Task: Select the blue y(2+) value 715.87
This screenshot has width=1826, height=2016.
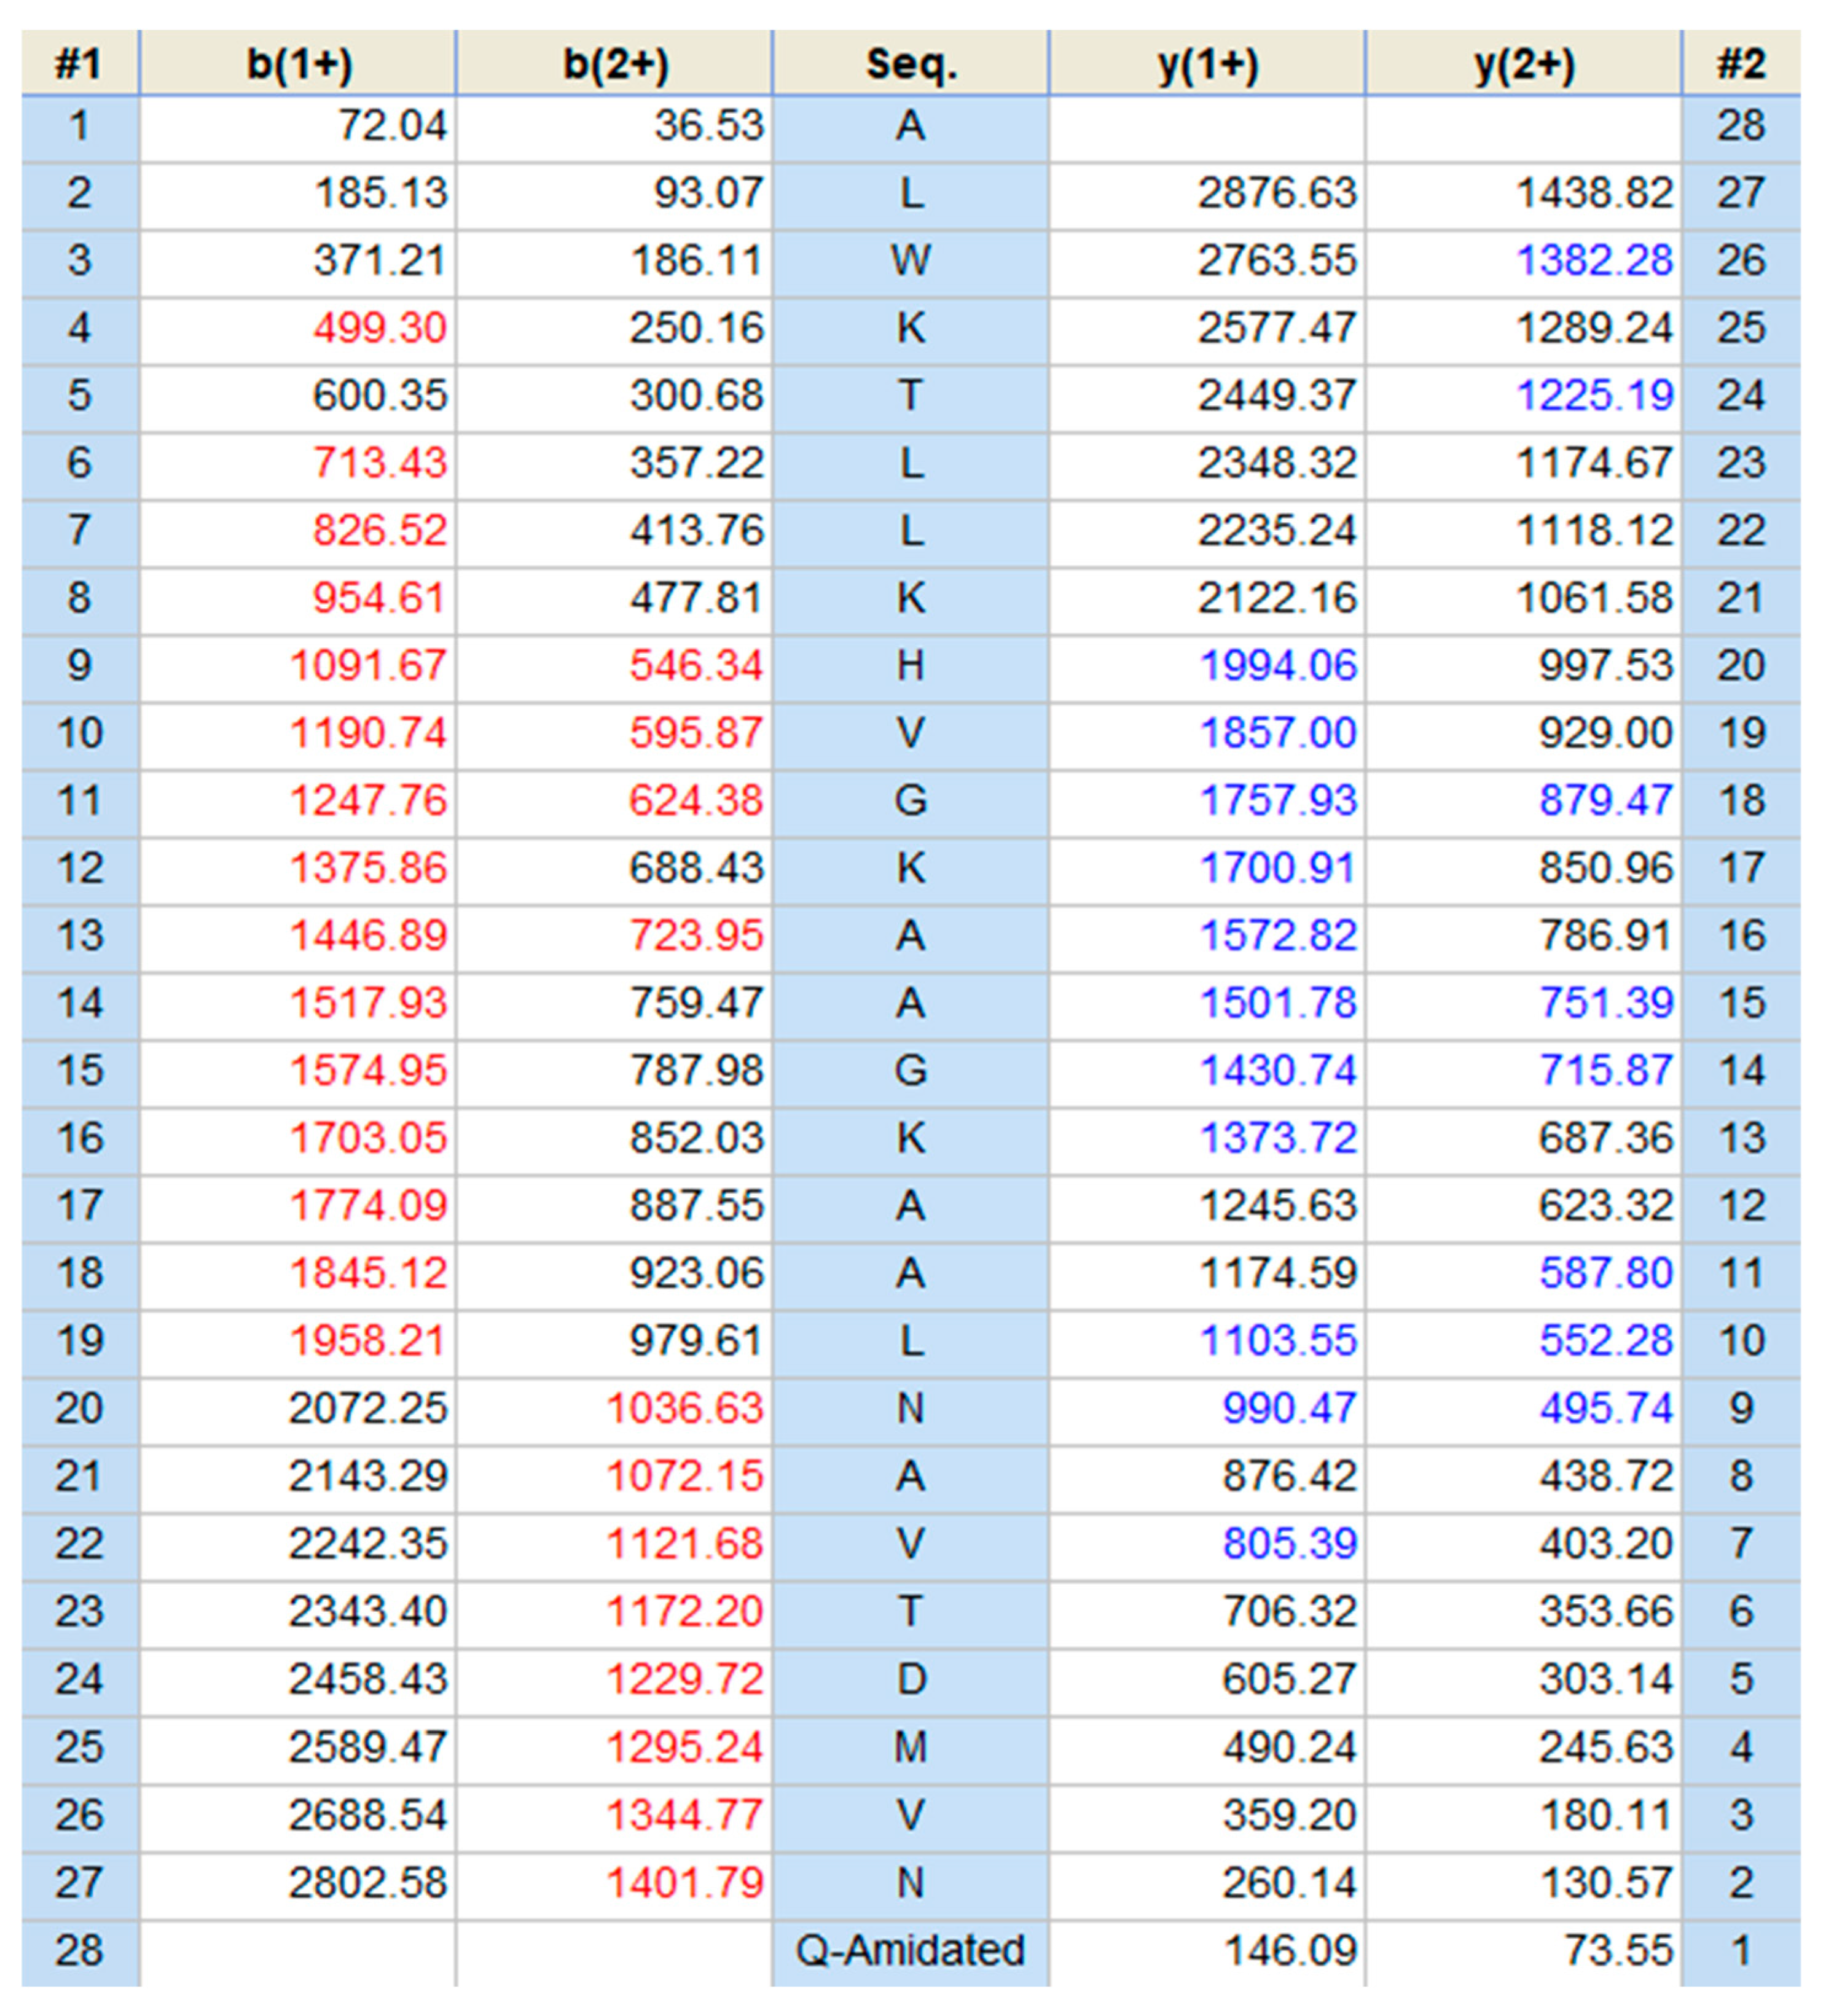Action: [1606, 1071]
